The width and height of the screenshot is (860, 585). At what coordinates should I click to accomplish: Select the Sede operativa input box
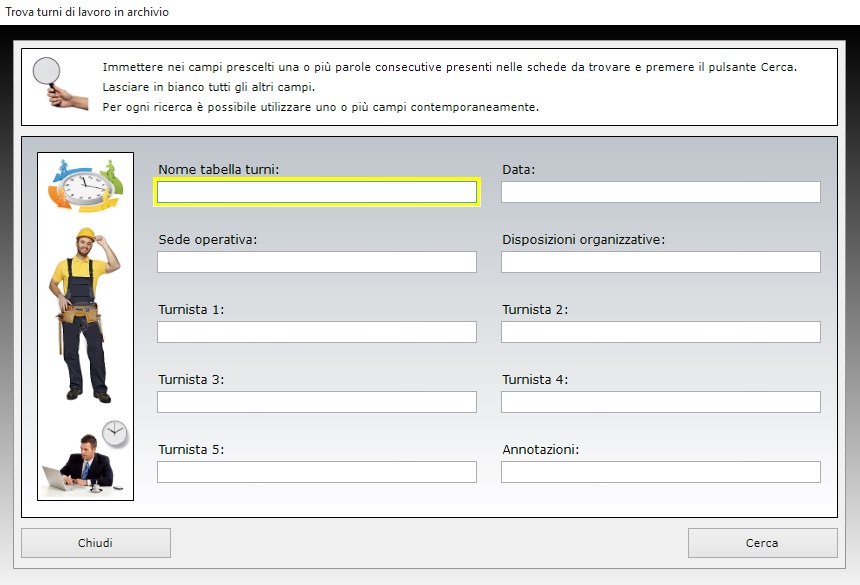click(316, 262)
